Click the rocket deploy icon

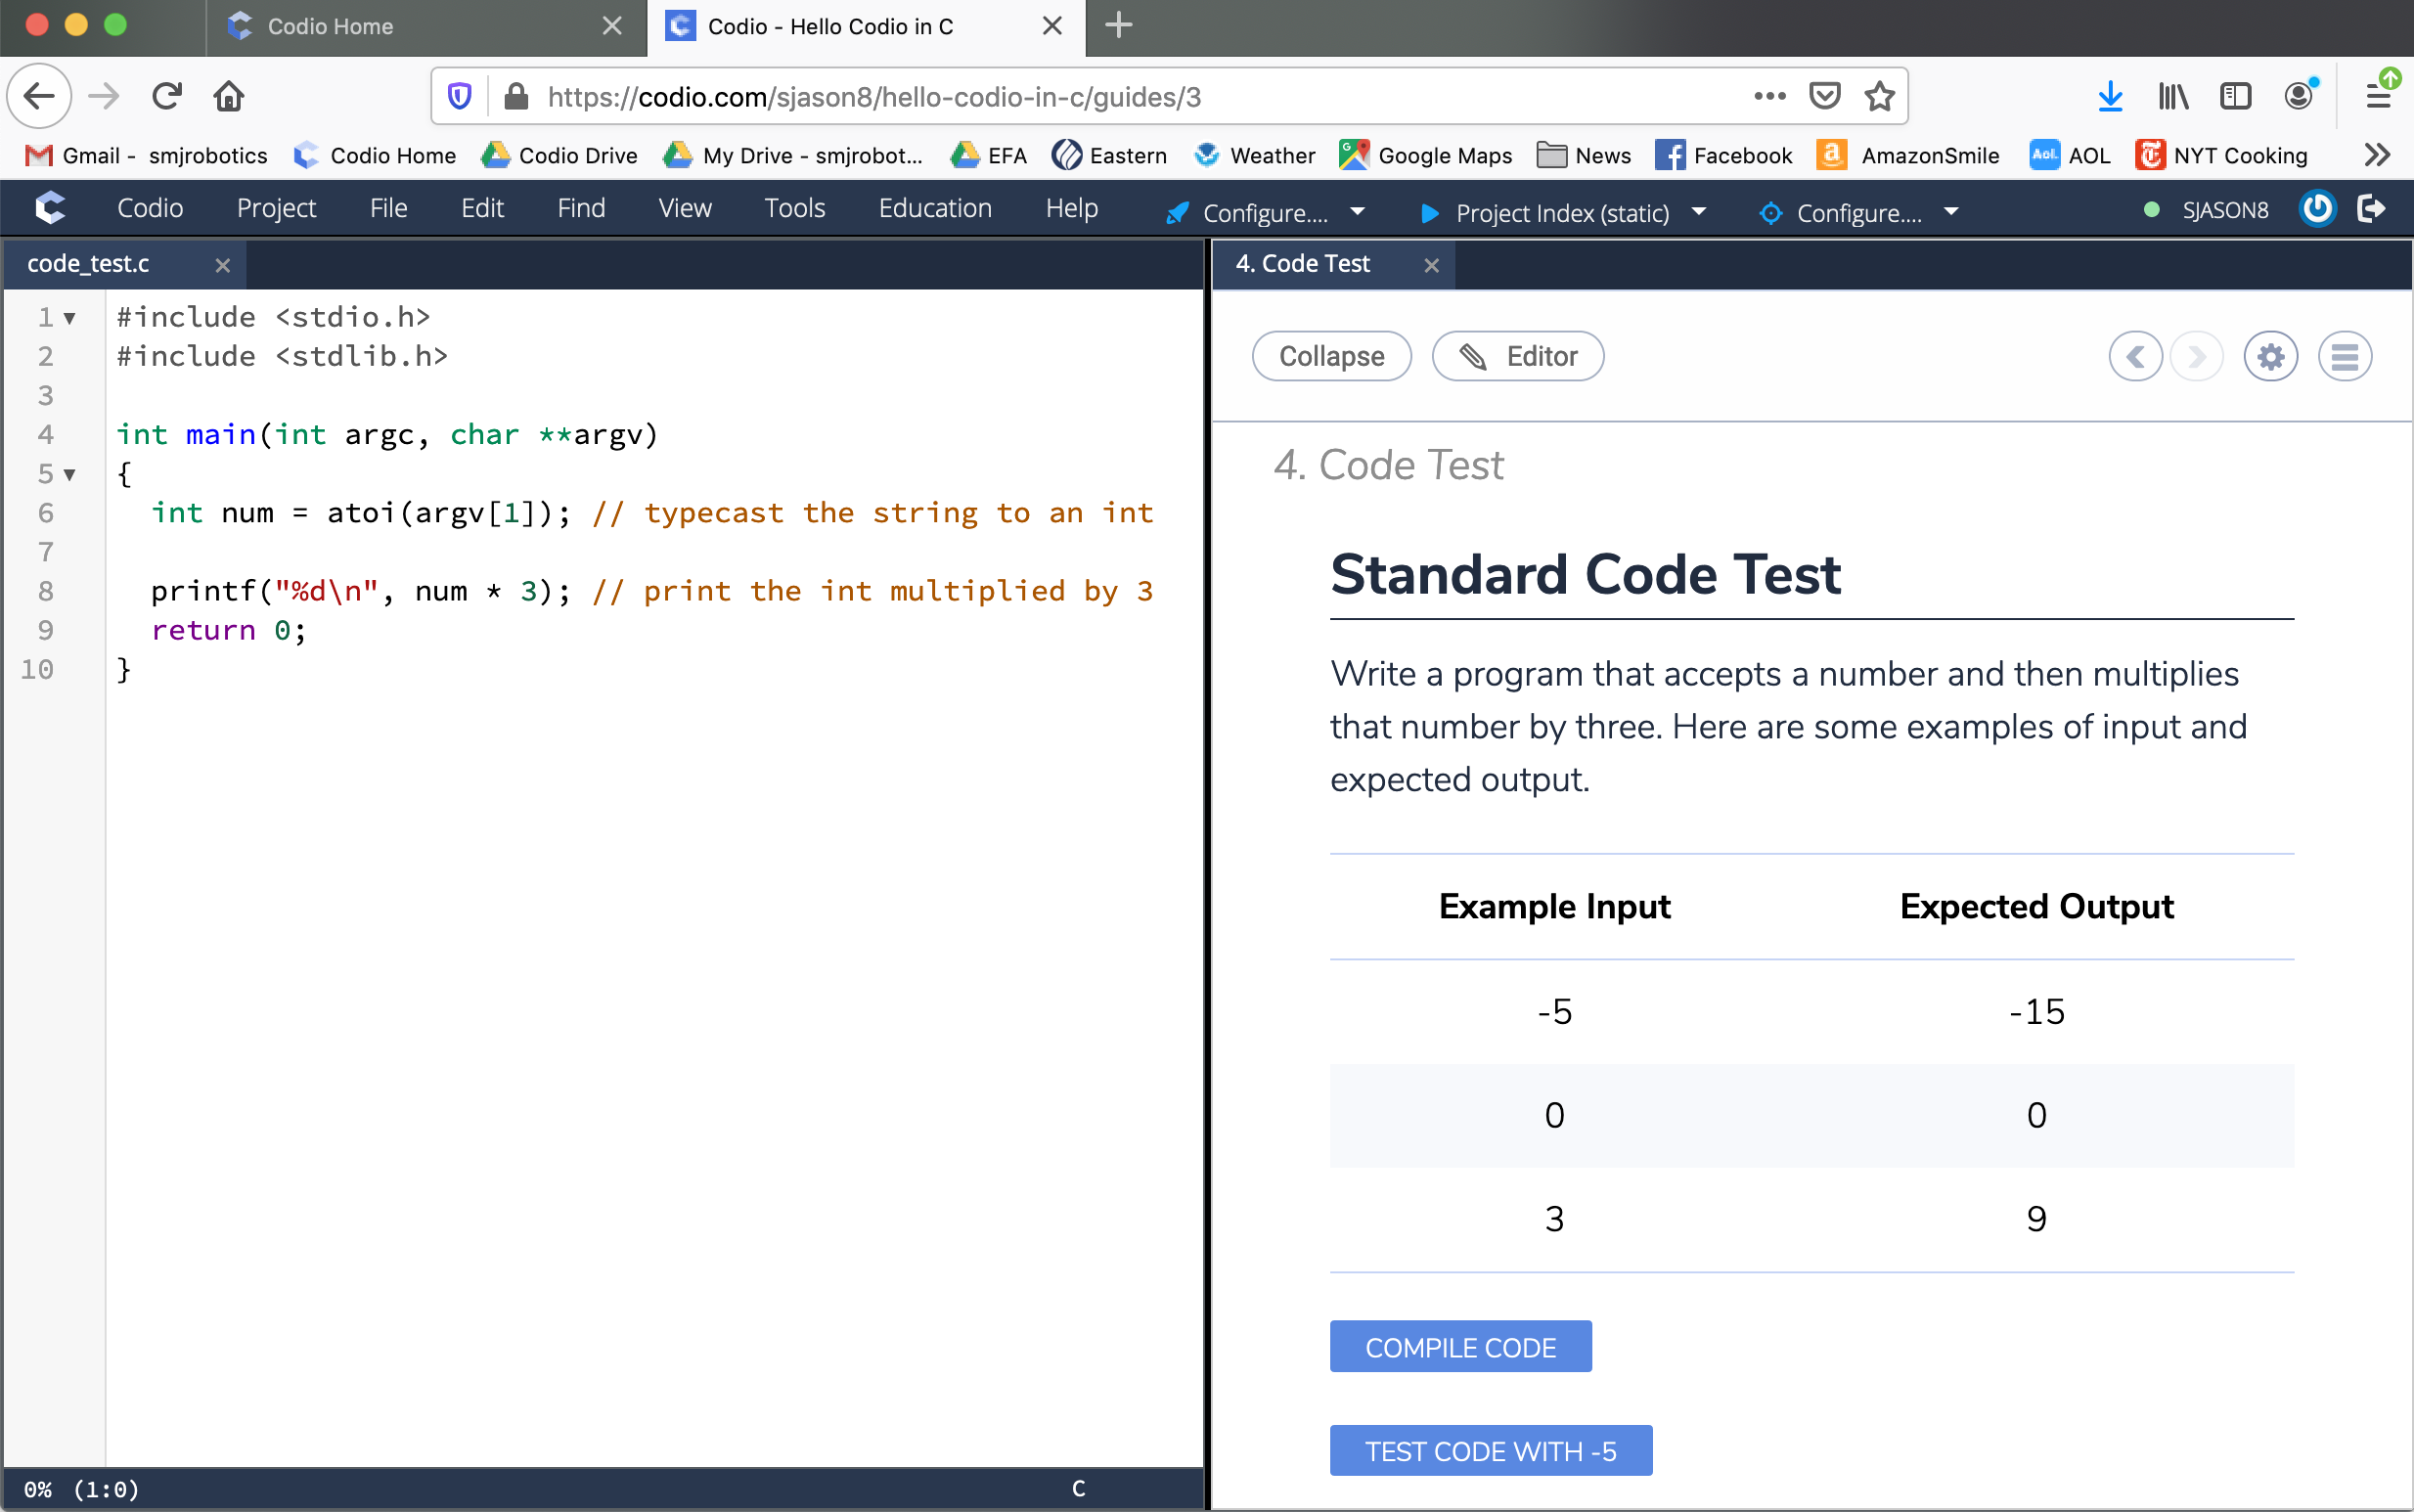[x=1178, y=213]
